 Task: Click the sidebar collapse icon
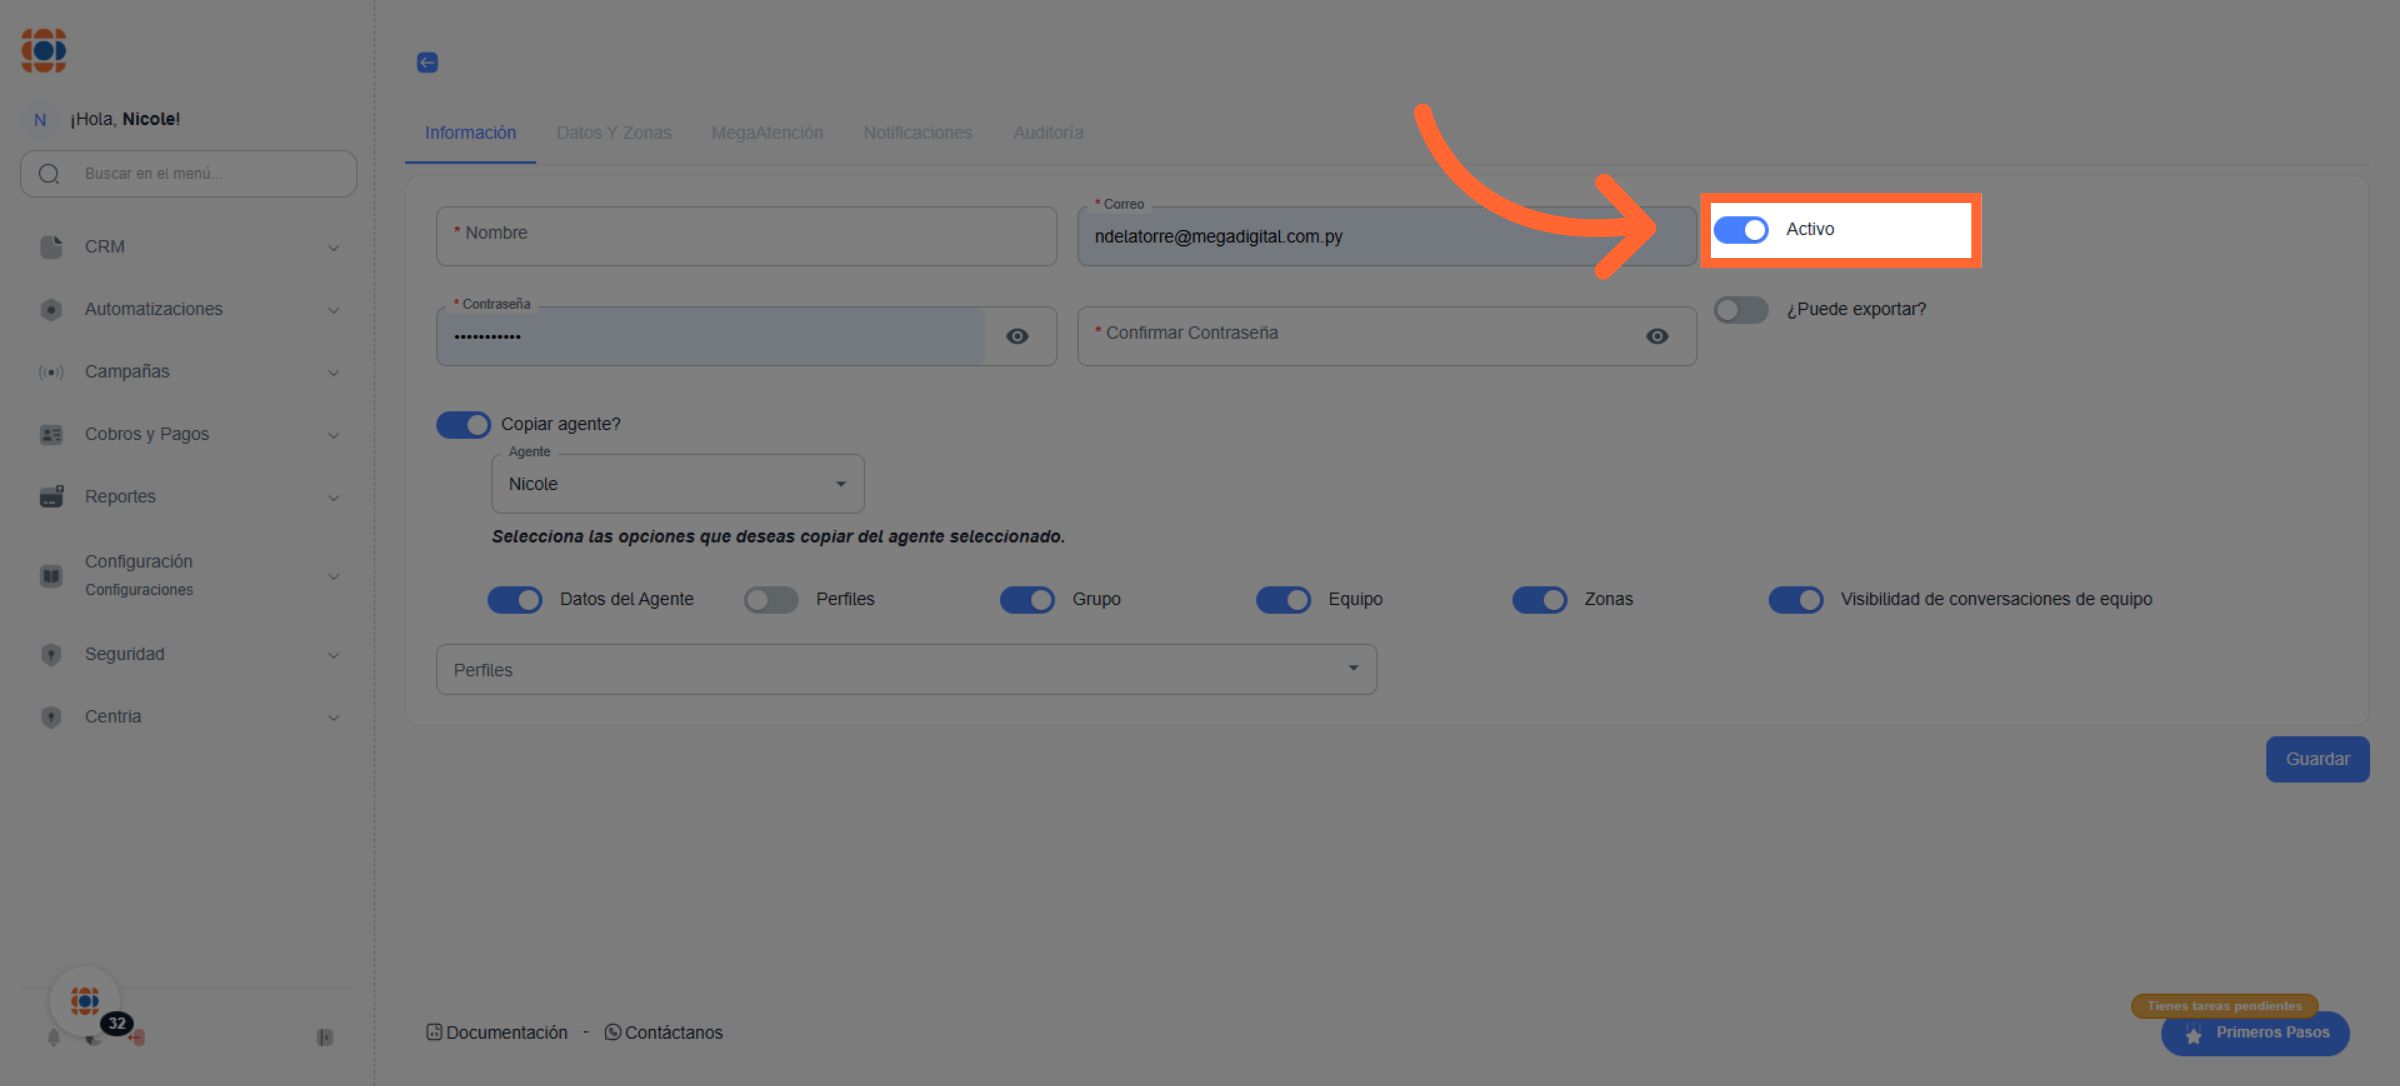[x=325, y=1037]
